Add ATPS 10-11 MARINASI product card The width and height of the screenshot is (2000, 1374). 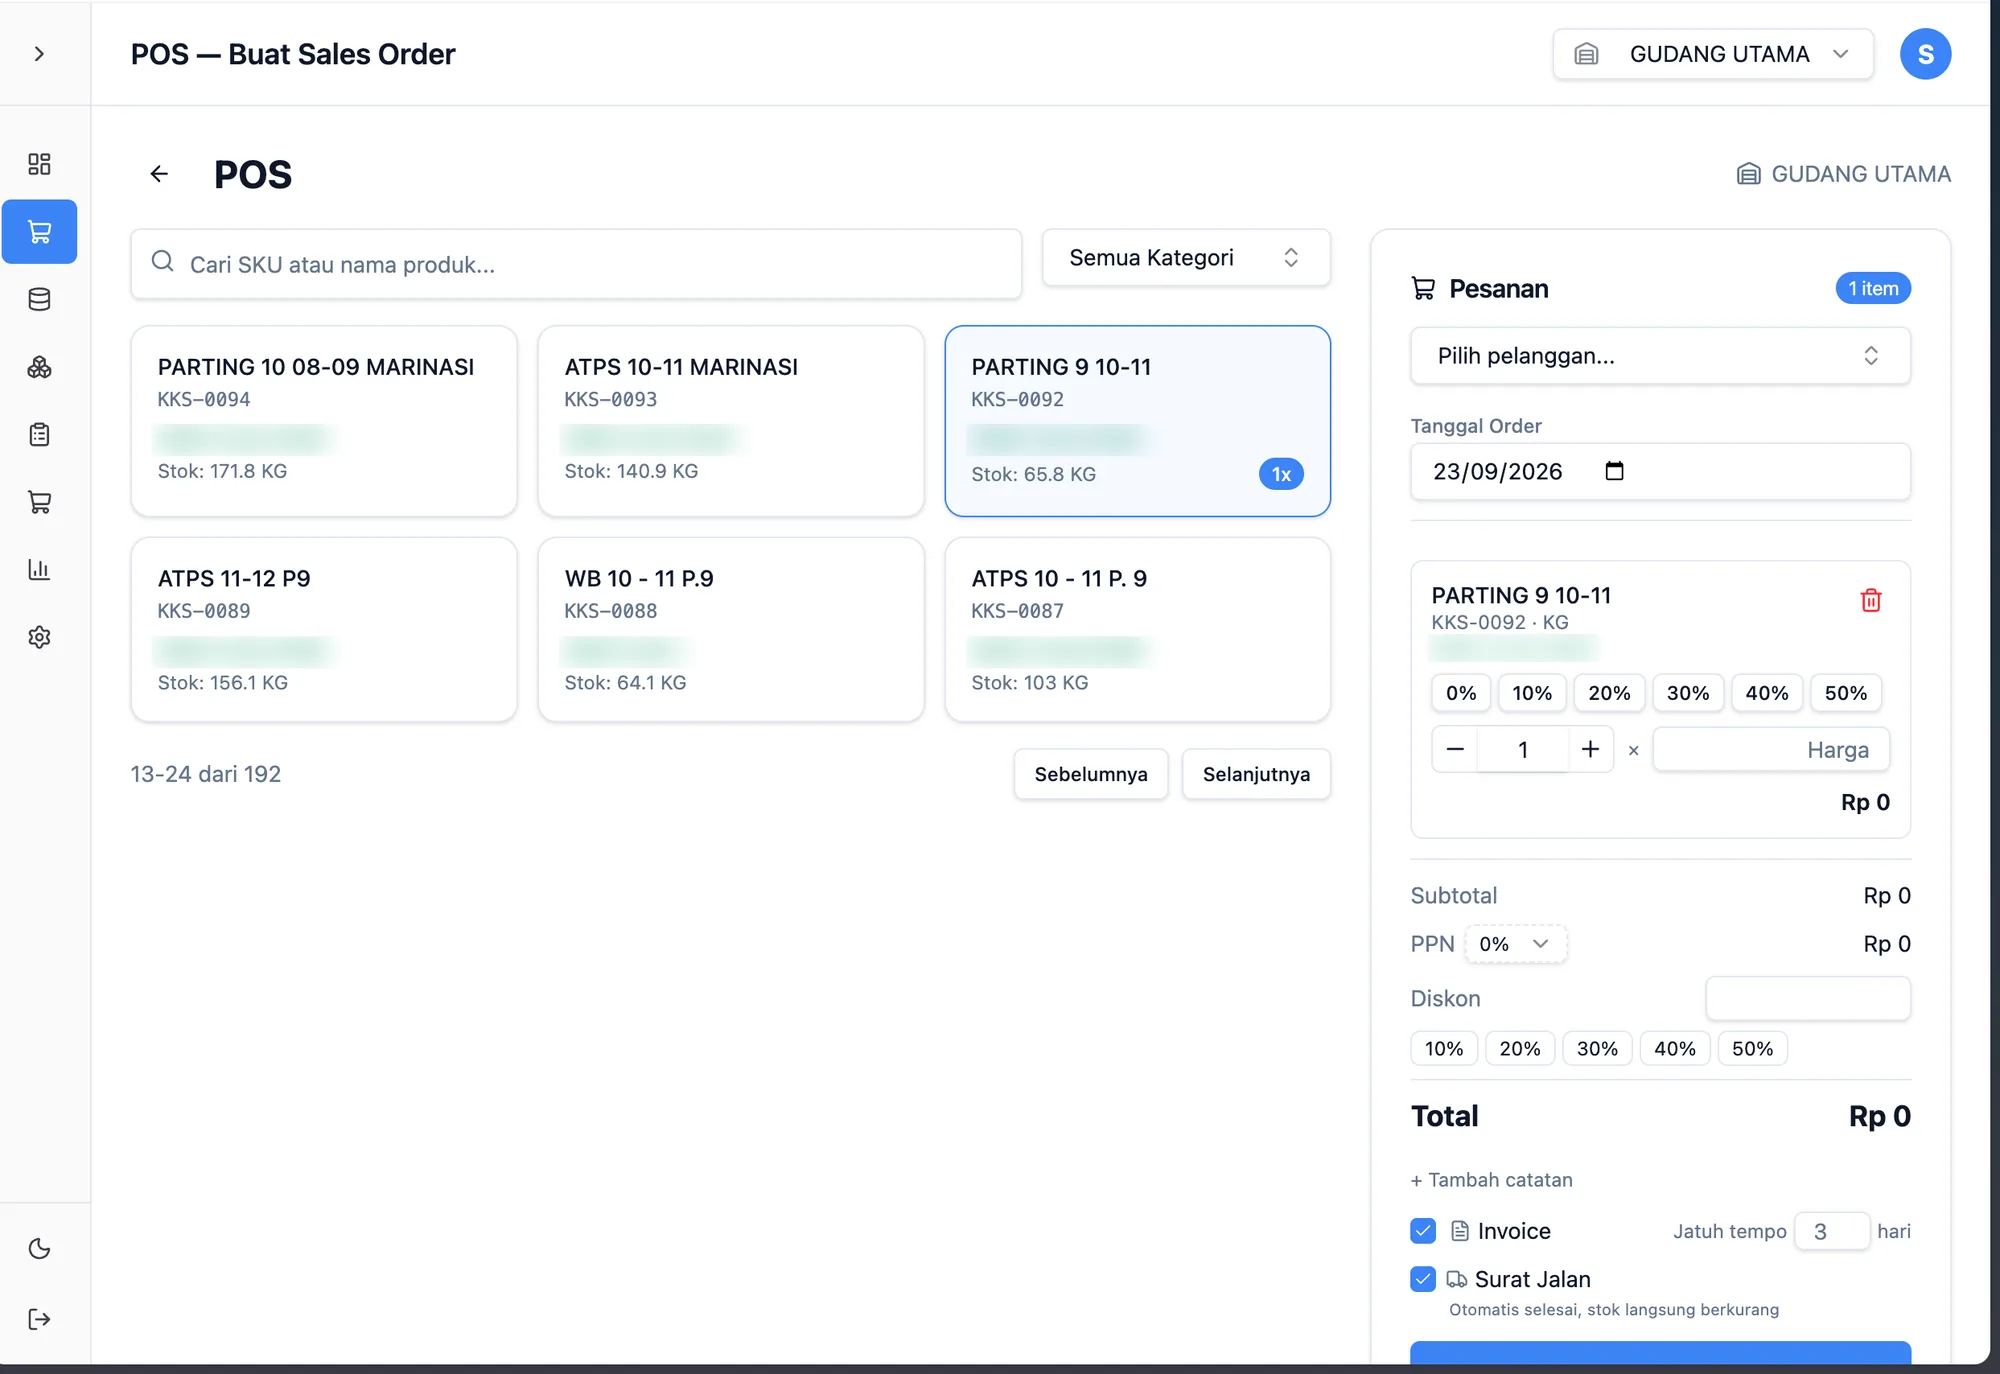point(731,421)
